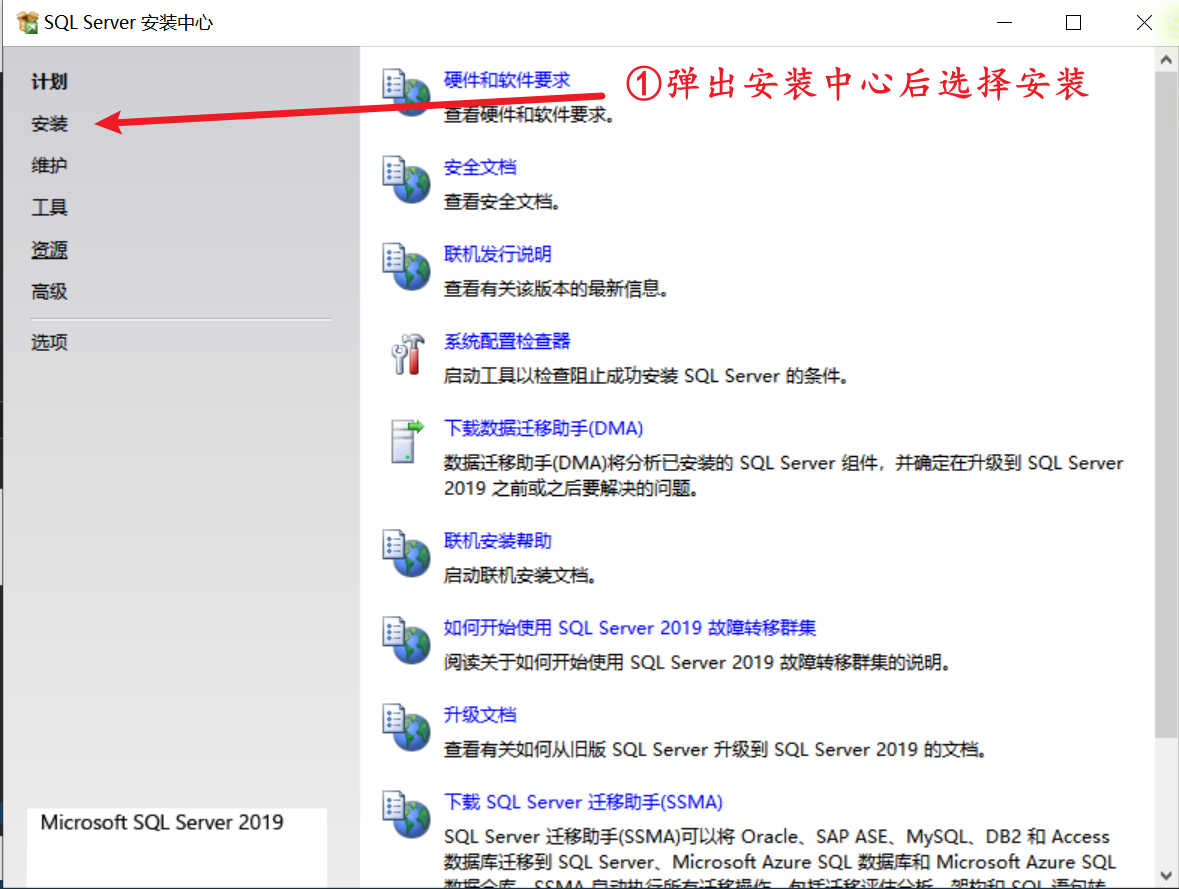Image resolution: width=1179 pixels, height=889 pixels.
Task: Switch to the 高级 section
Action: pyautogui.click(x=50, y=292)
